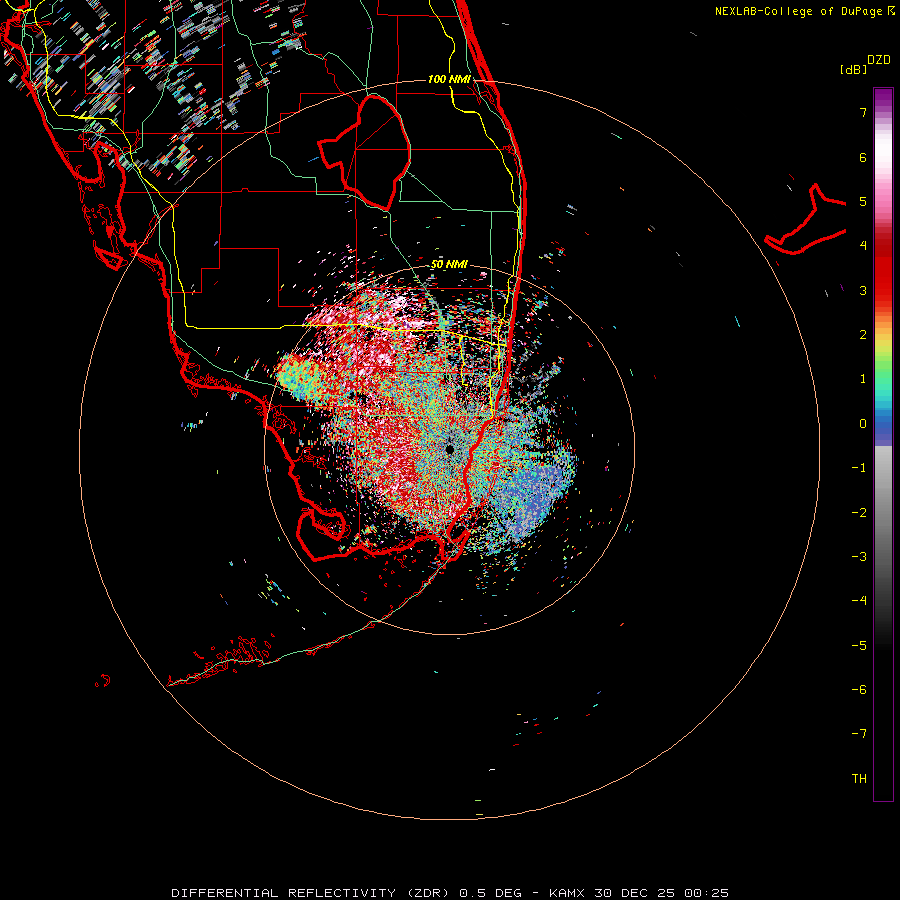The width and height of the screenshot is (900, 900).
Task: Click the 4 value on the color scale
Action: tap(863, 246)
